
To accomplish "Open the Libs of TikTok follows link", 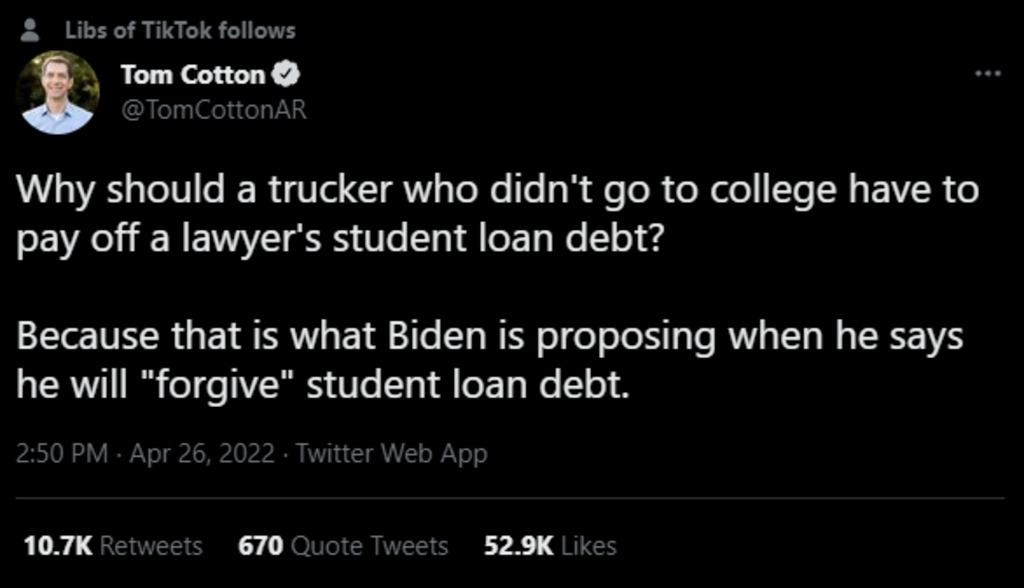I will click(x=180, y=30).
